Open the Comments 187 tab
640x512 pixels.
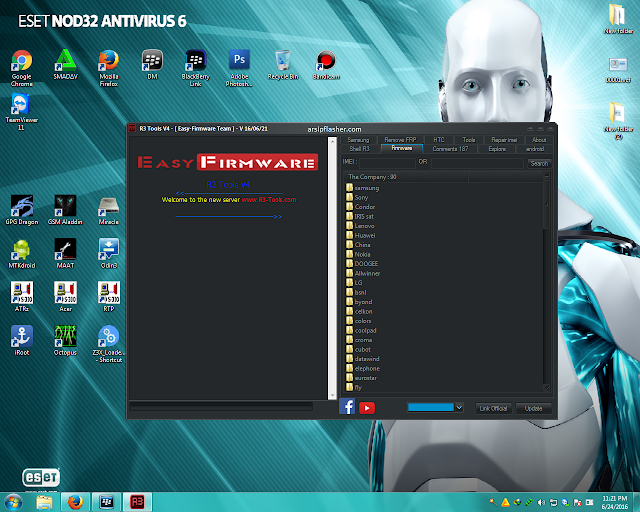click(x=450, y=149)
